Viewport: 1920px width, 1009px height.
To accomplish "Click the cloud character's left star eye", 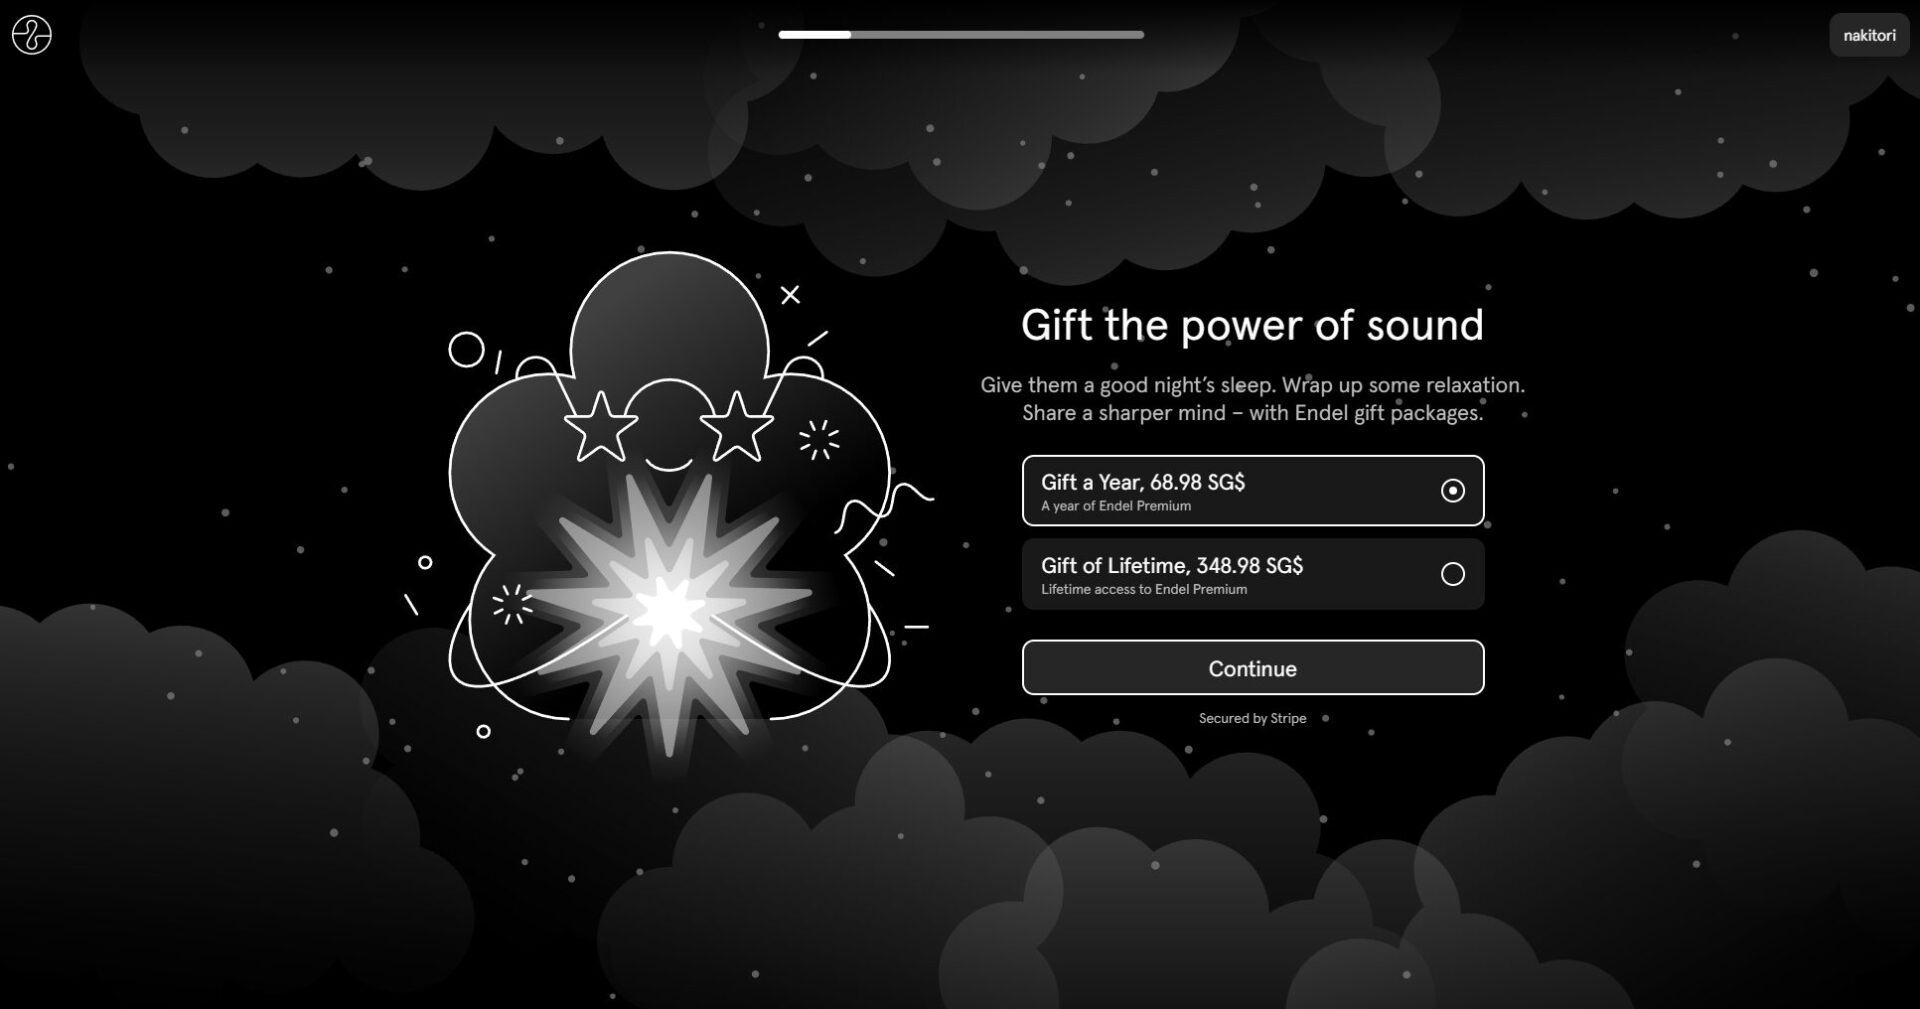I will (600, 425).
